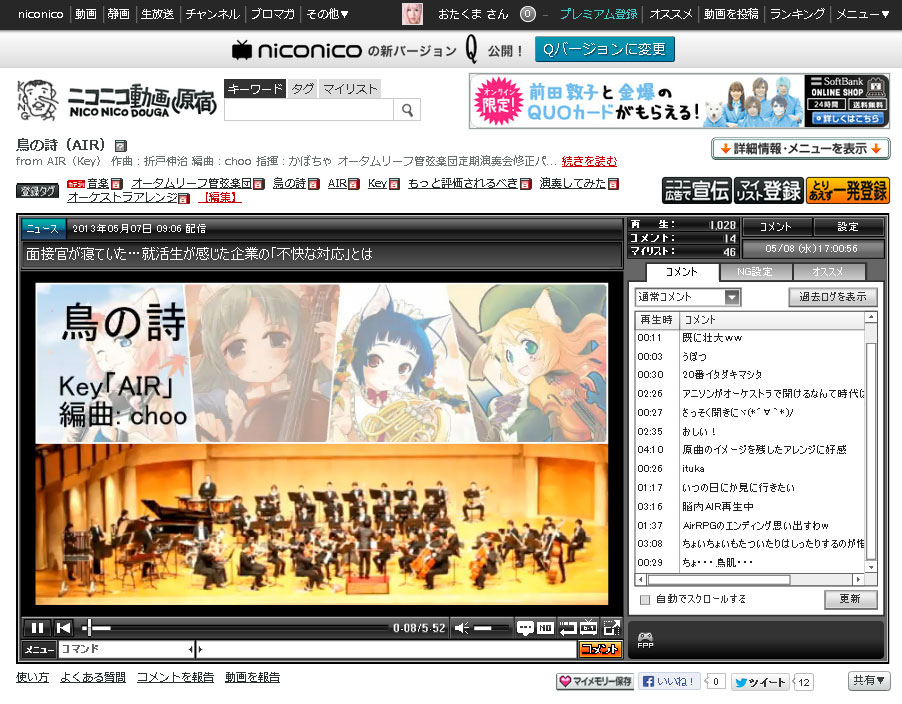Screen dimensions: 902x704
Task: Click the 前田敦子 QUOカード SoftBank banner
Action: tap(679, 101)
